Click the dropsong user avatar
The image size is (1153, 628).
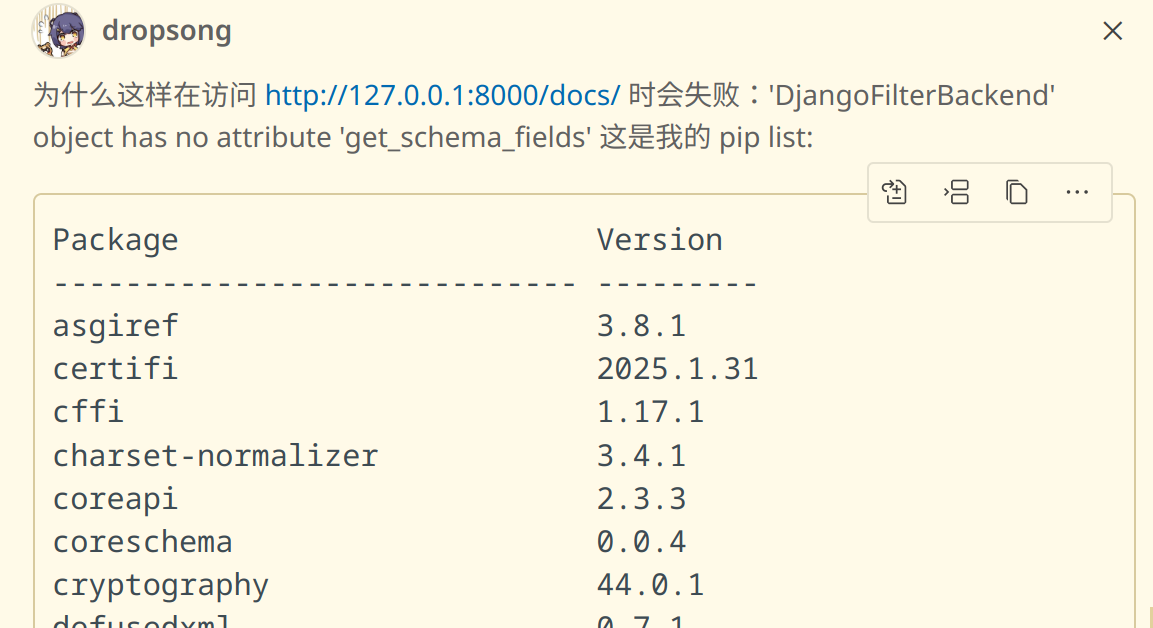tap(57, 31)
